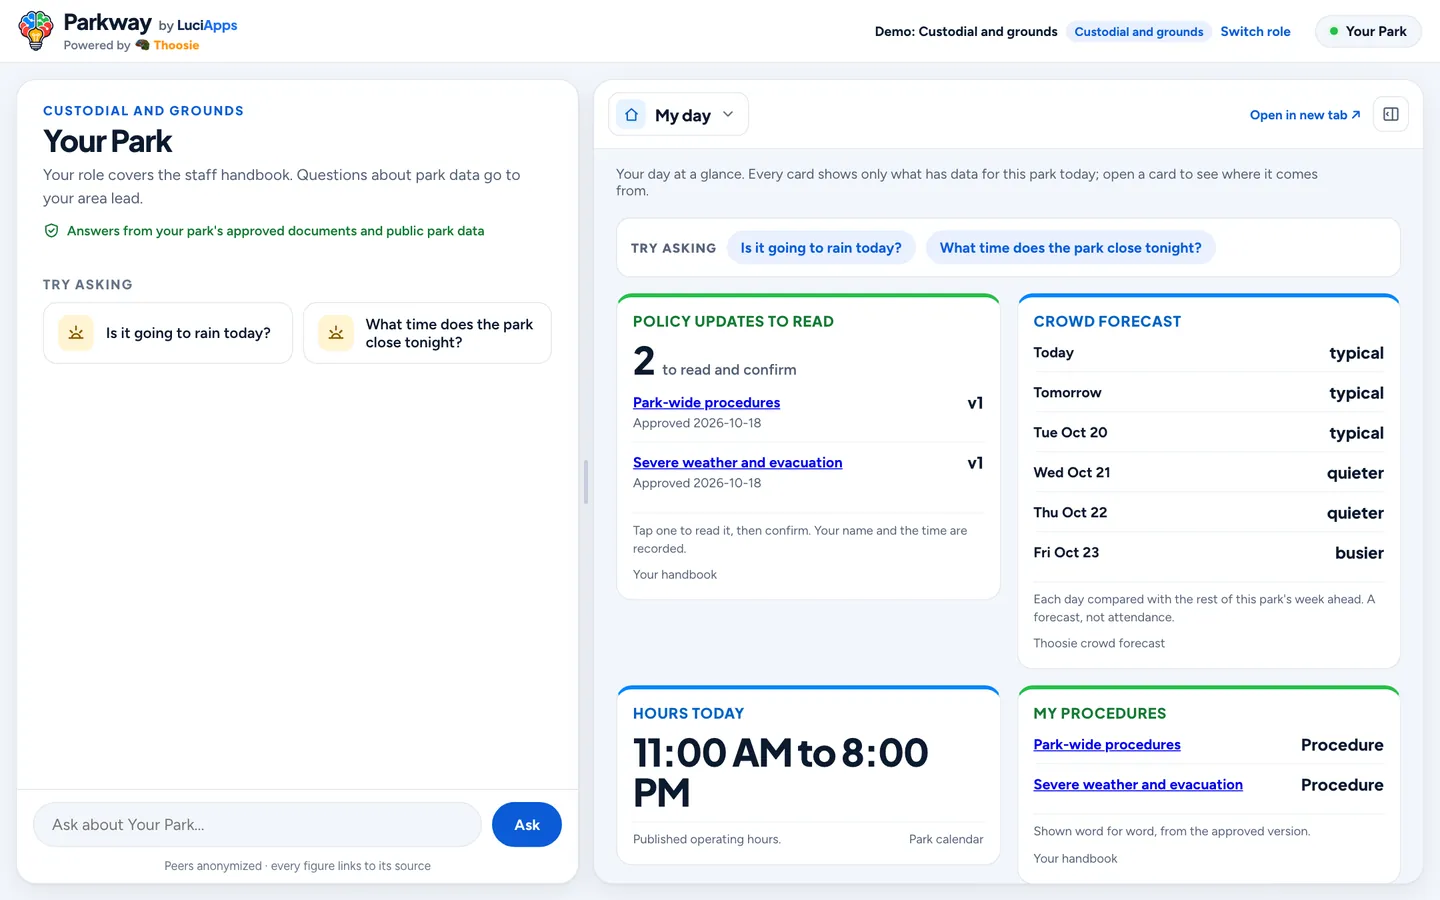
Task: Click the home icon beside My day
Action: coord(631,115)
